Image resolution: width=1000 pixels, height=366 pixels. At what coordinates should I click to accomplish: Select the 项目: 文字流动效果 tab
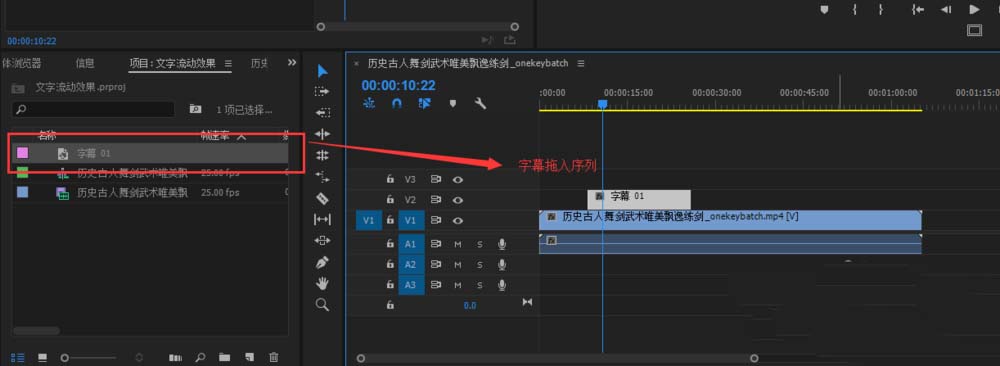point(173,63)
